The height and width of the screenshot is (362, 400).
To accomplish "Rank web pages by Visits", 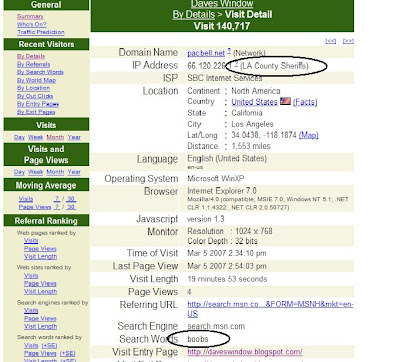I will 31,241.
